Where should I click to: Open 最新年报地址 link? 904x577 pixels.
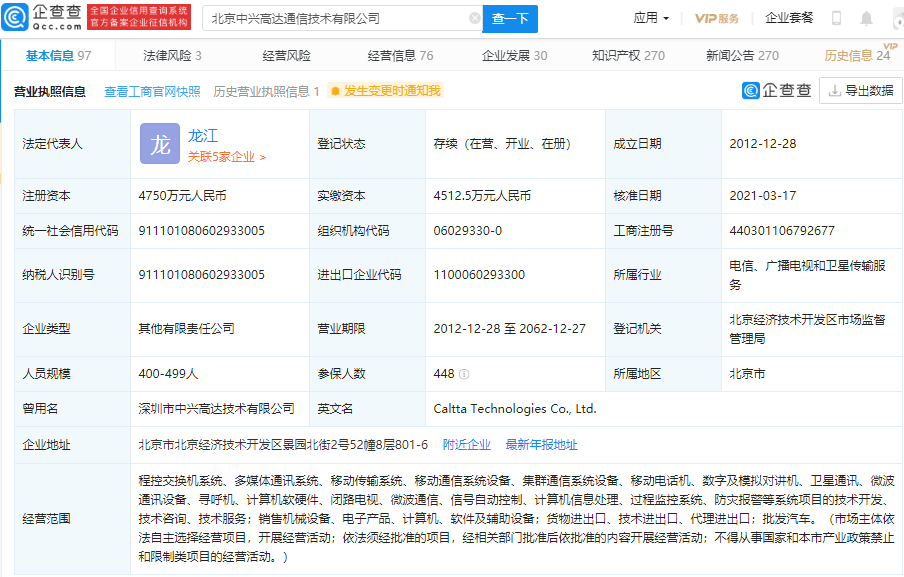click(x=541, y=445)
